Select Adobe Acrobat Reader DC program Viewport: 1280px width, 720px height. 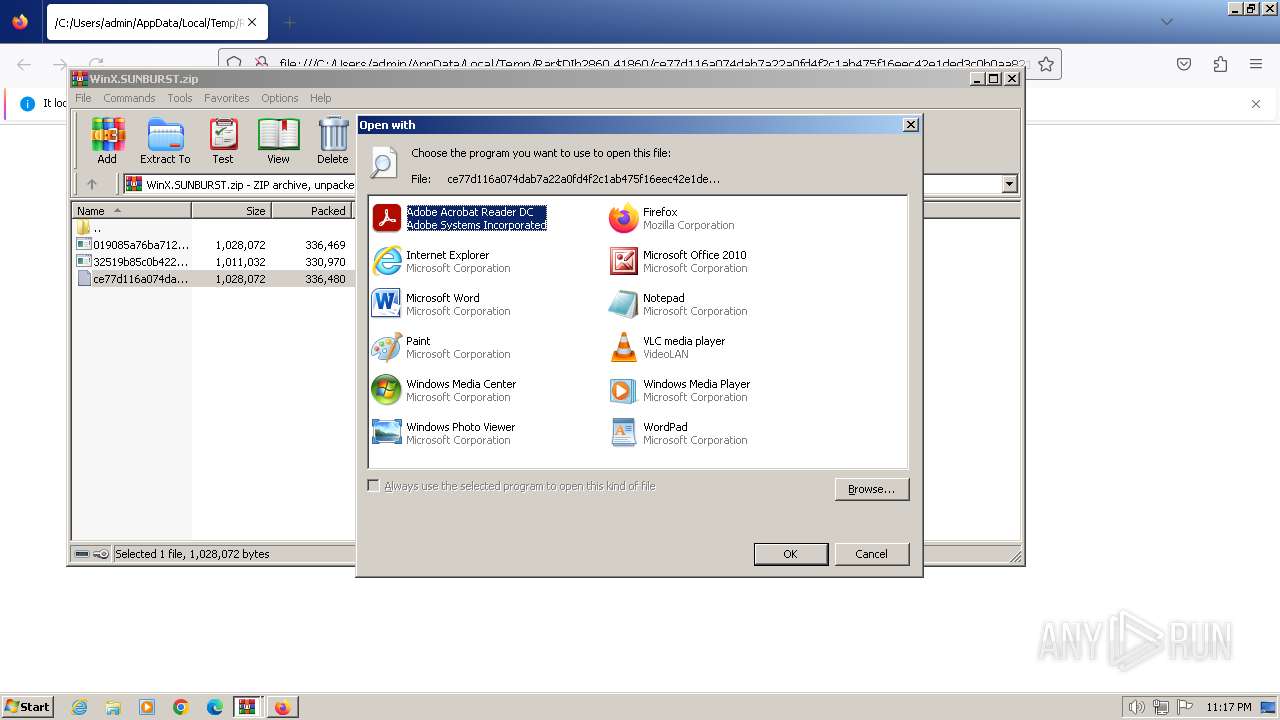459,218
